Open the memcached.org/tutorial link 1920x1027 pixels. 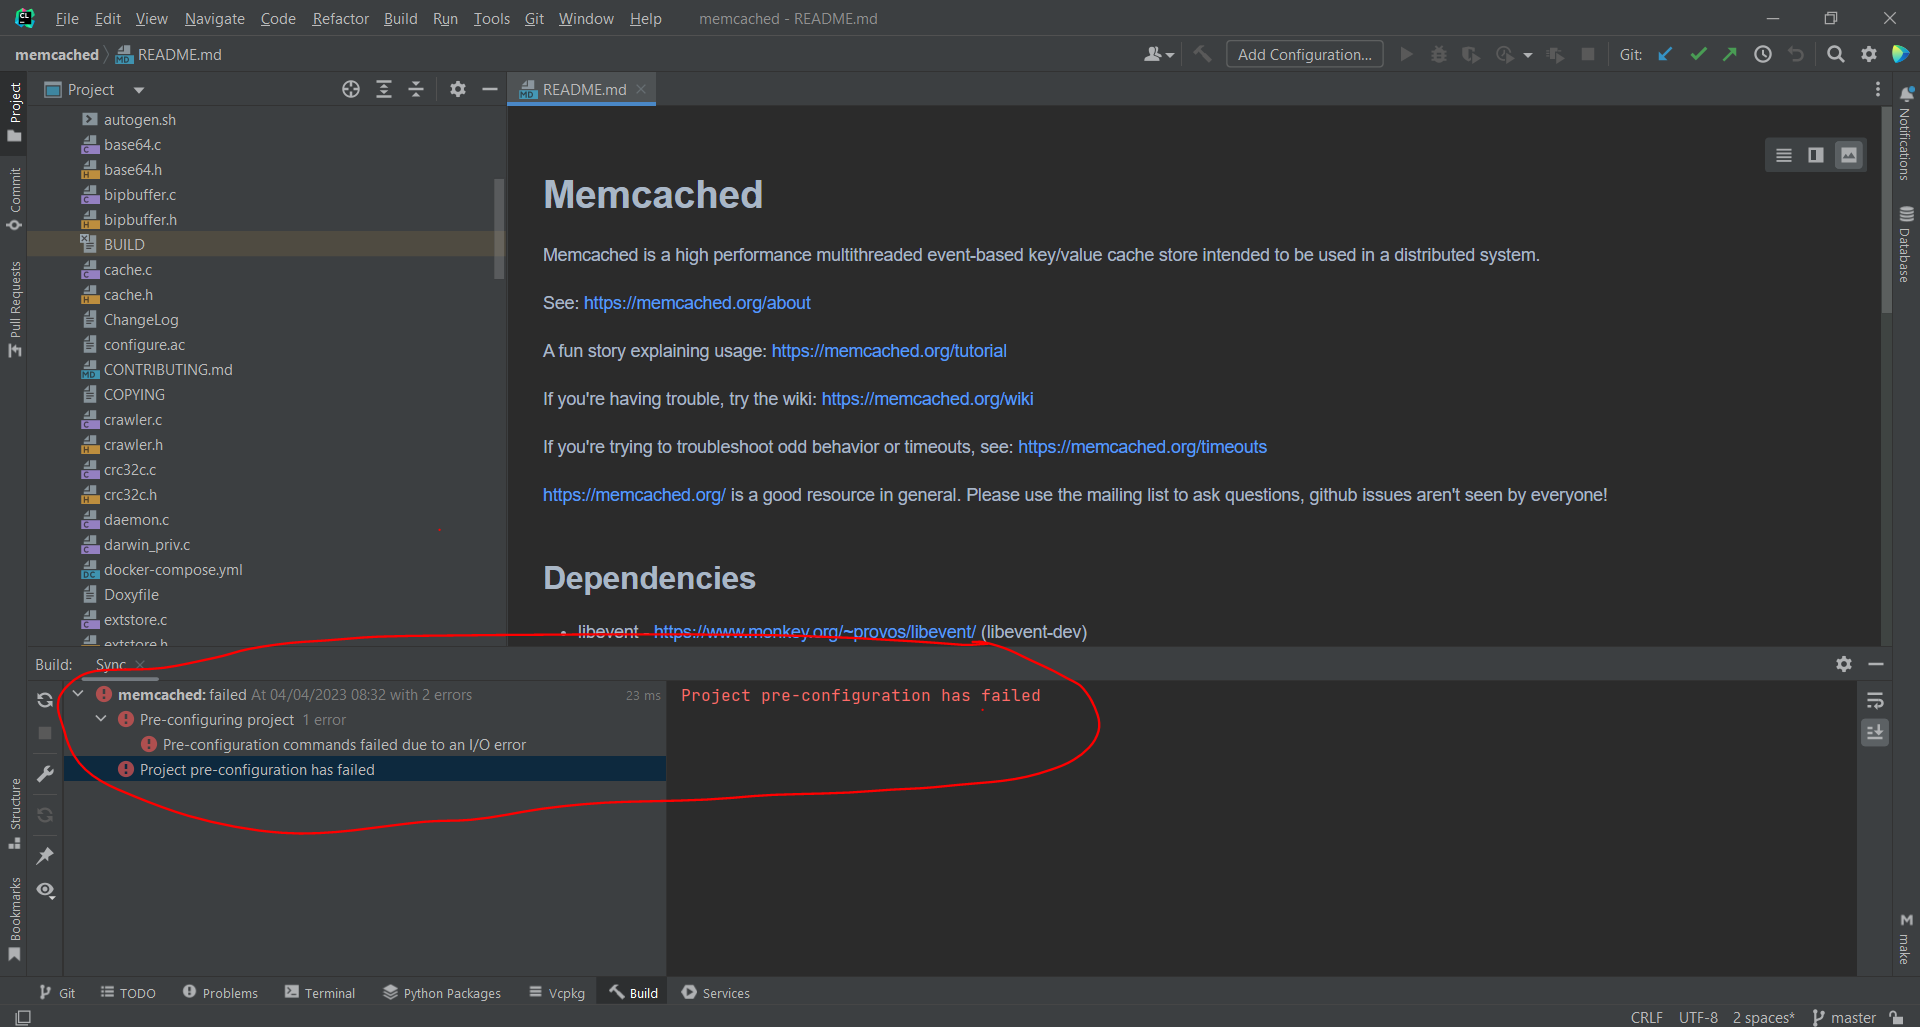click(889, 351)
